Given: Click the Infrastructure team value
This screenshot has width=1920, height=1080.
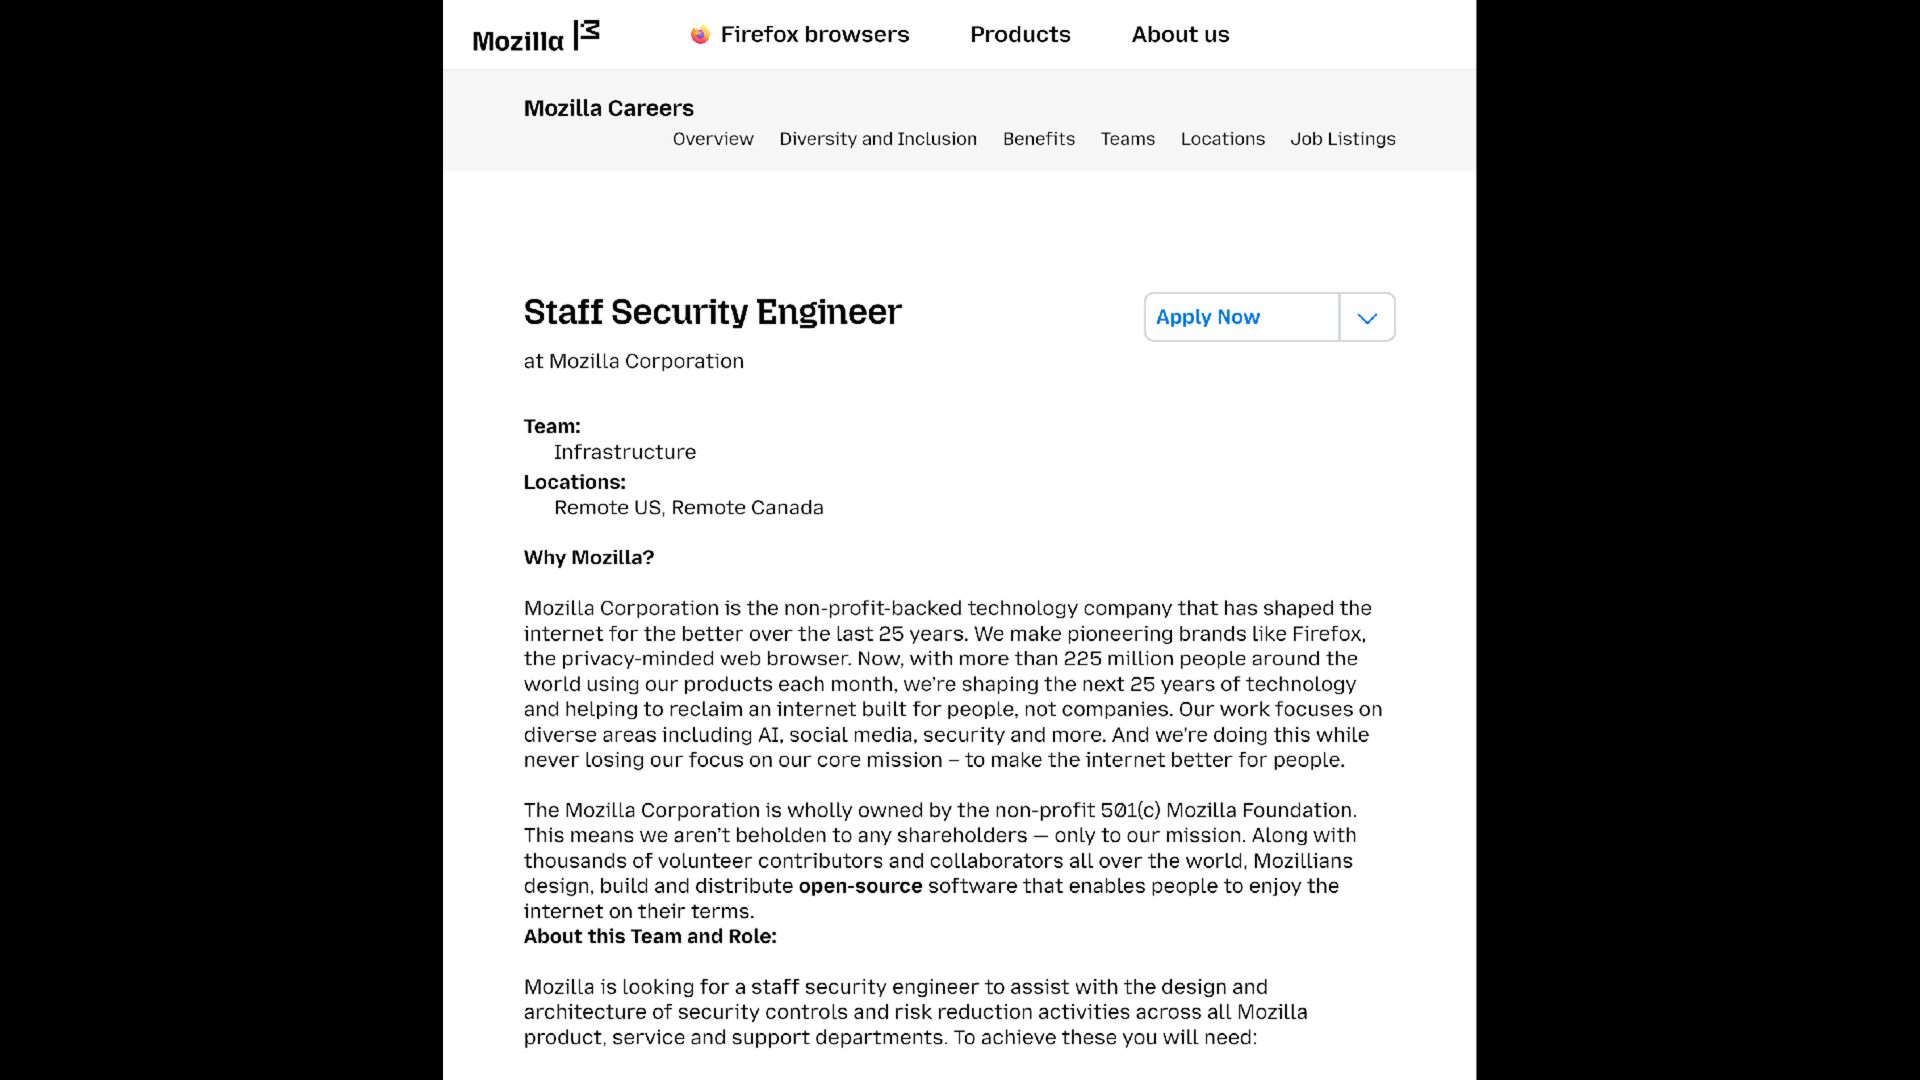Looking at the screenshot, I should pos(625,452).
